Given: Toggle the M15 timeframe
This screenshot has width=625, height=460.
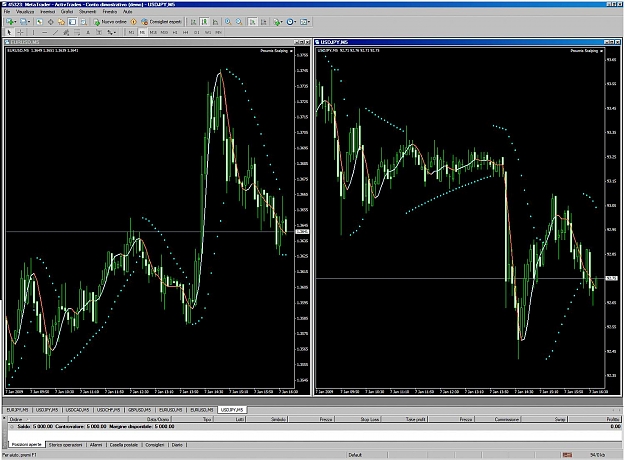Looking at the screenshot, I should point(153,32).
